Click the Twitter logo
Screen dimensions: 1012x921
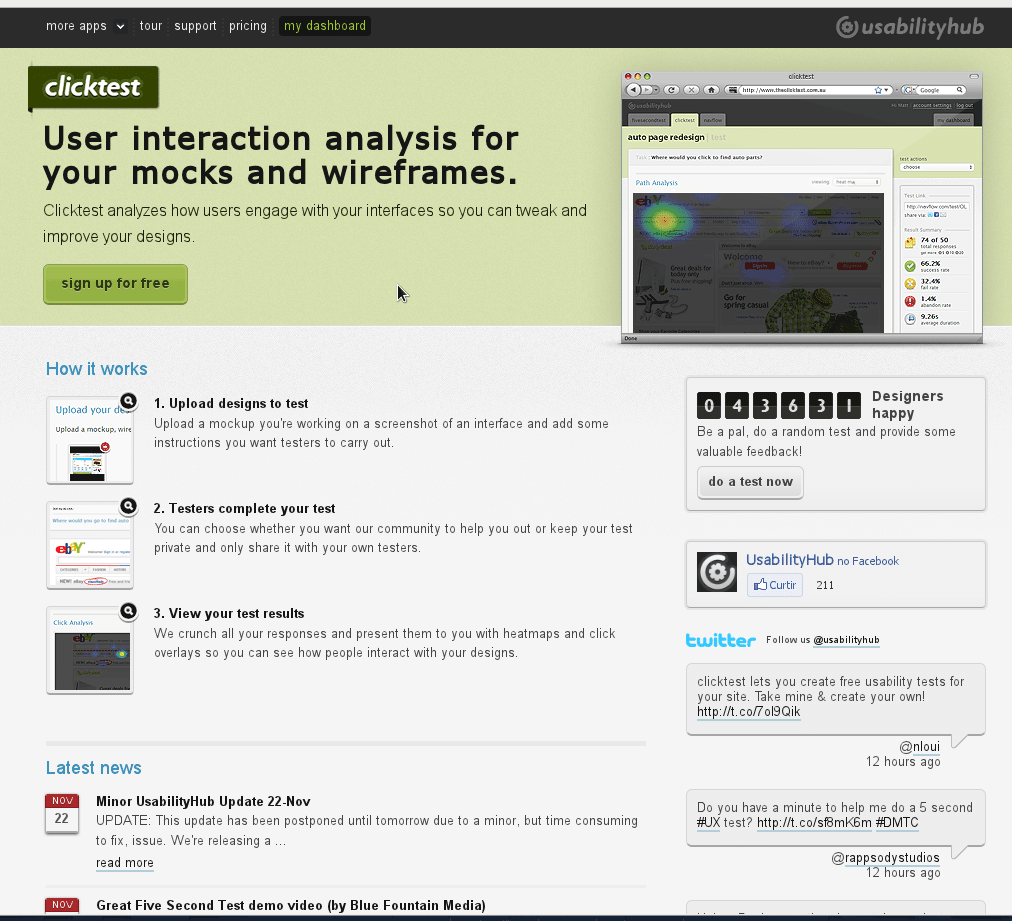click(720, 640)
